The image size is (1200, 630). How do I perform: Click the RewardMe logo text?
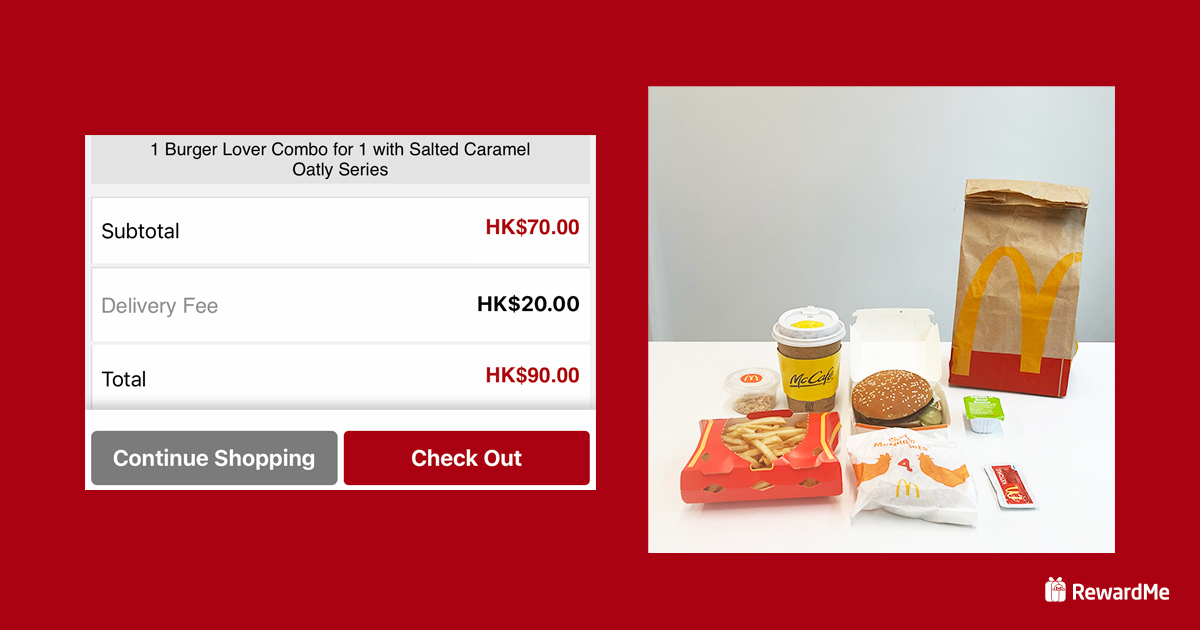(1120, 591)
